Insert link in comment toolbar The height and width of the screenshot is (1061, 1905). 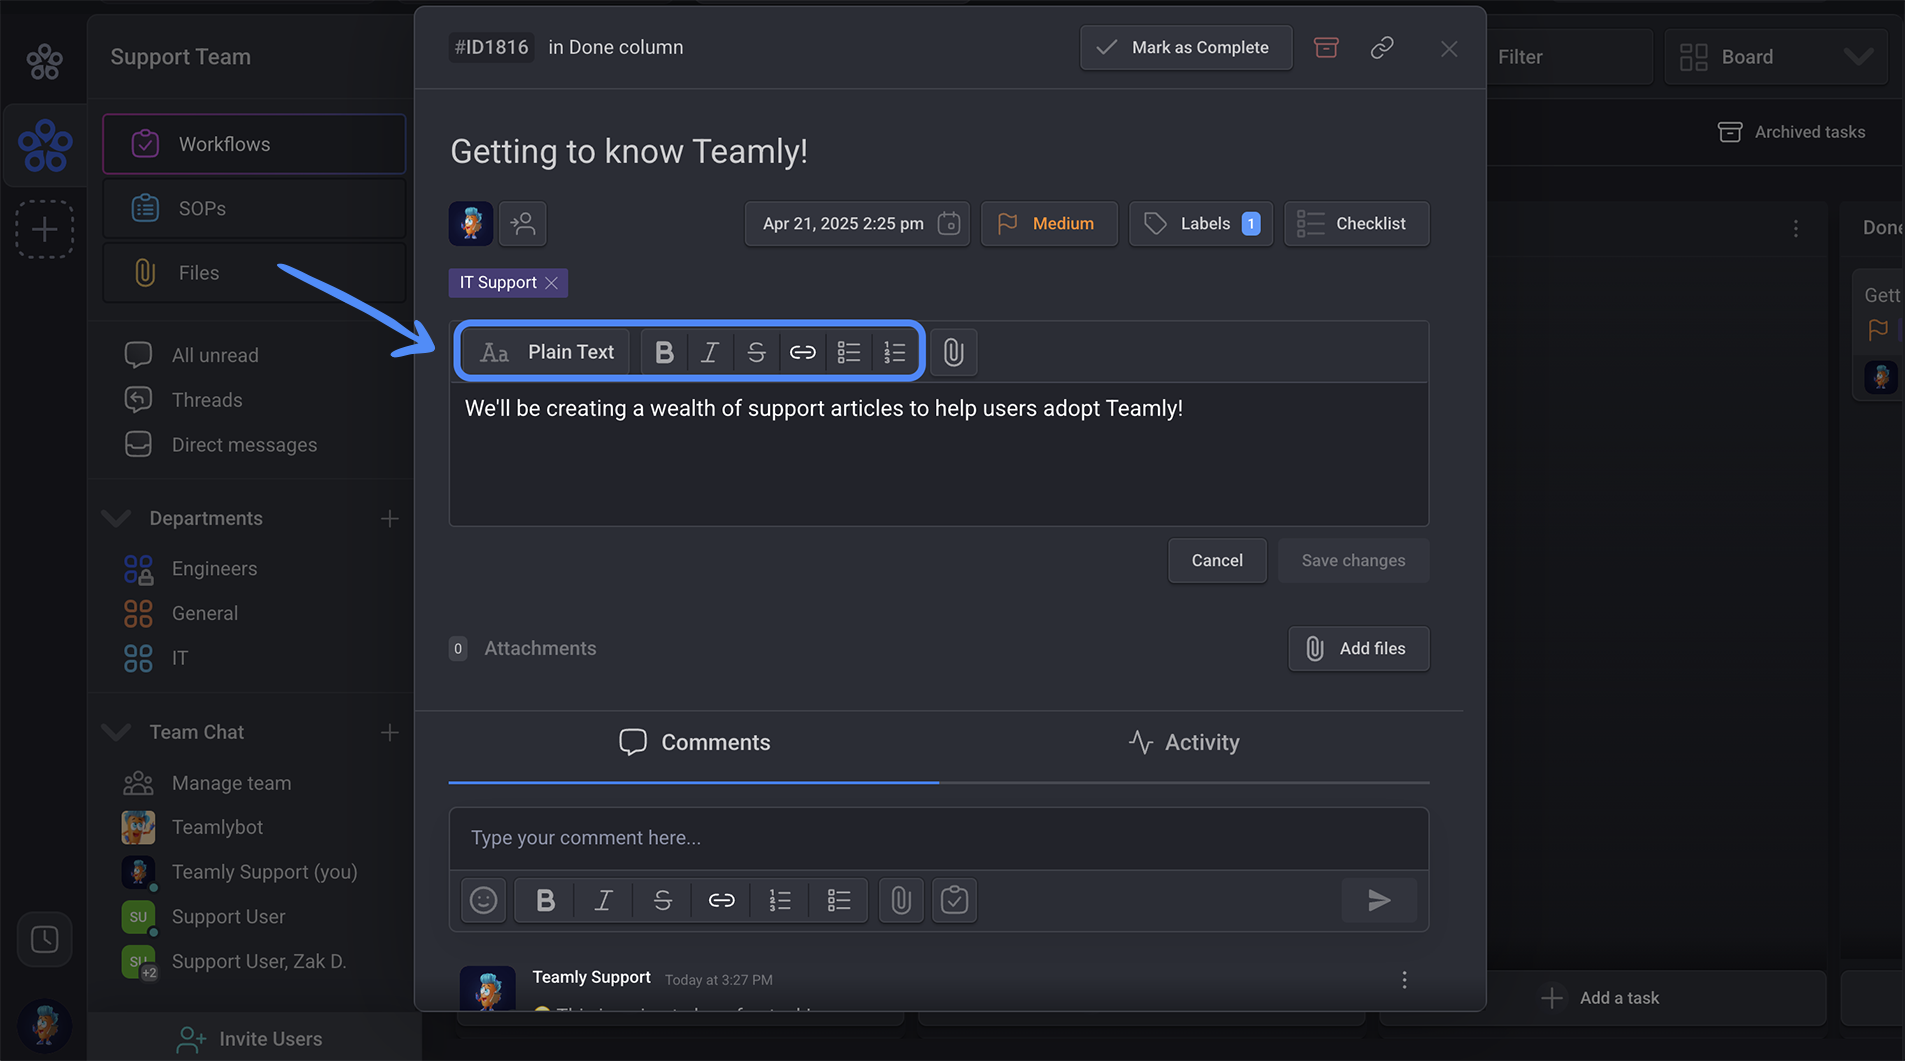click(x=721, y=900)
